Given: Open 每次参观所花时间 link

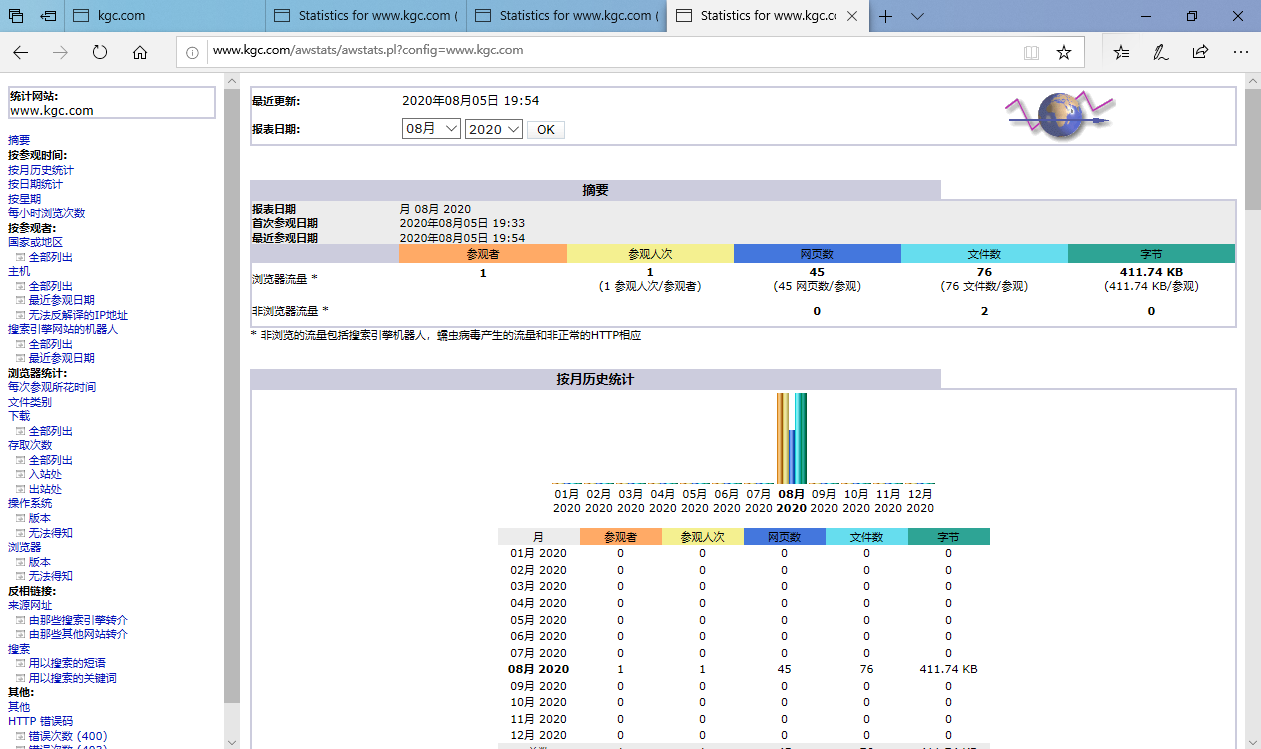Looking at the screenshot, I should pos(52,387).
